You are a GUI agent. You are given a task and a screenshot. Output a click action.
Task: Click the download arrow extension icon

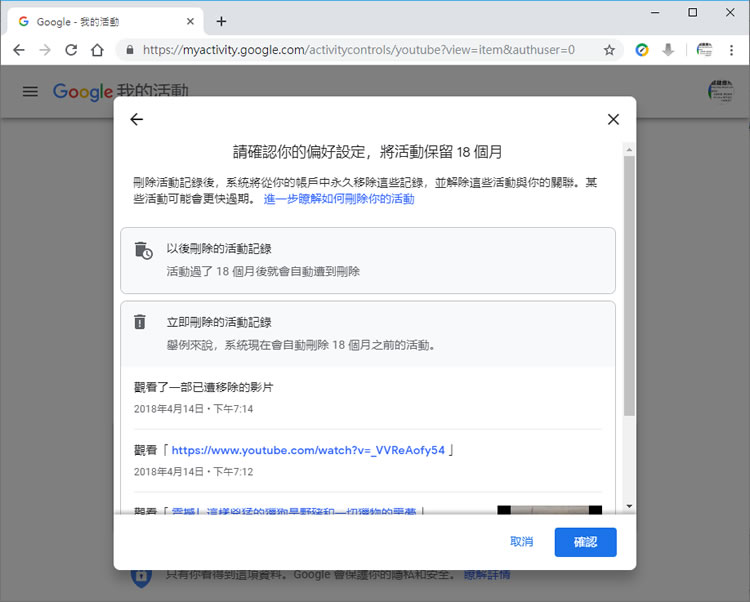click(668, 50)
